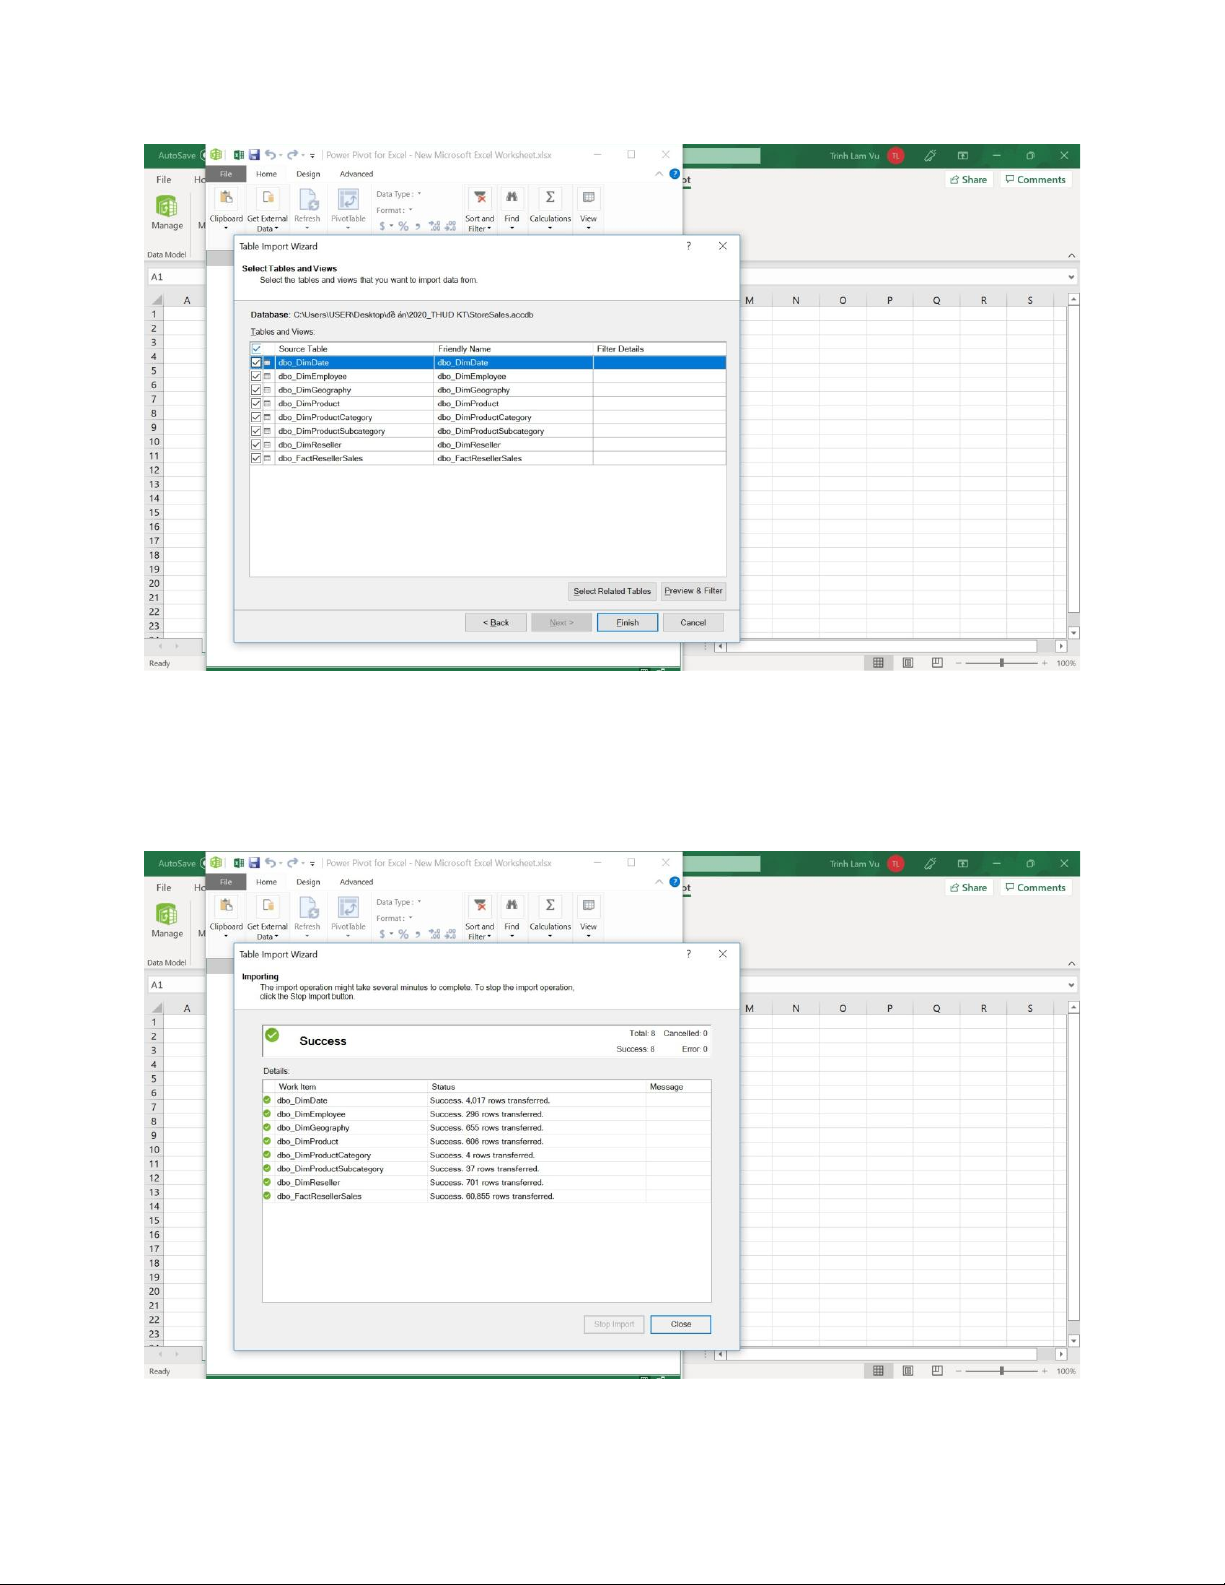Click Get External Data icon above table selection dialog
This screenshot has width=1225, height=1585.
267,200
